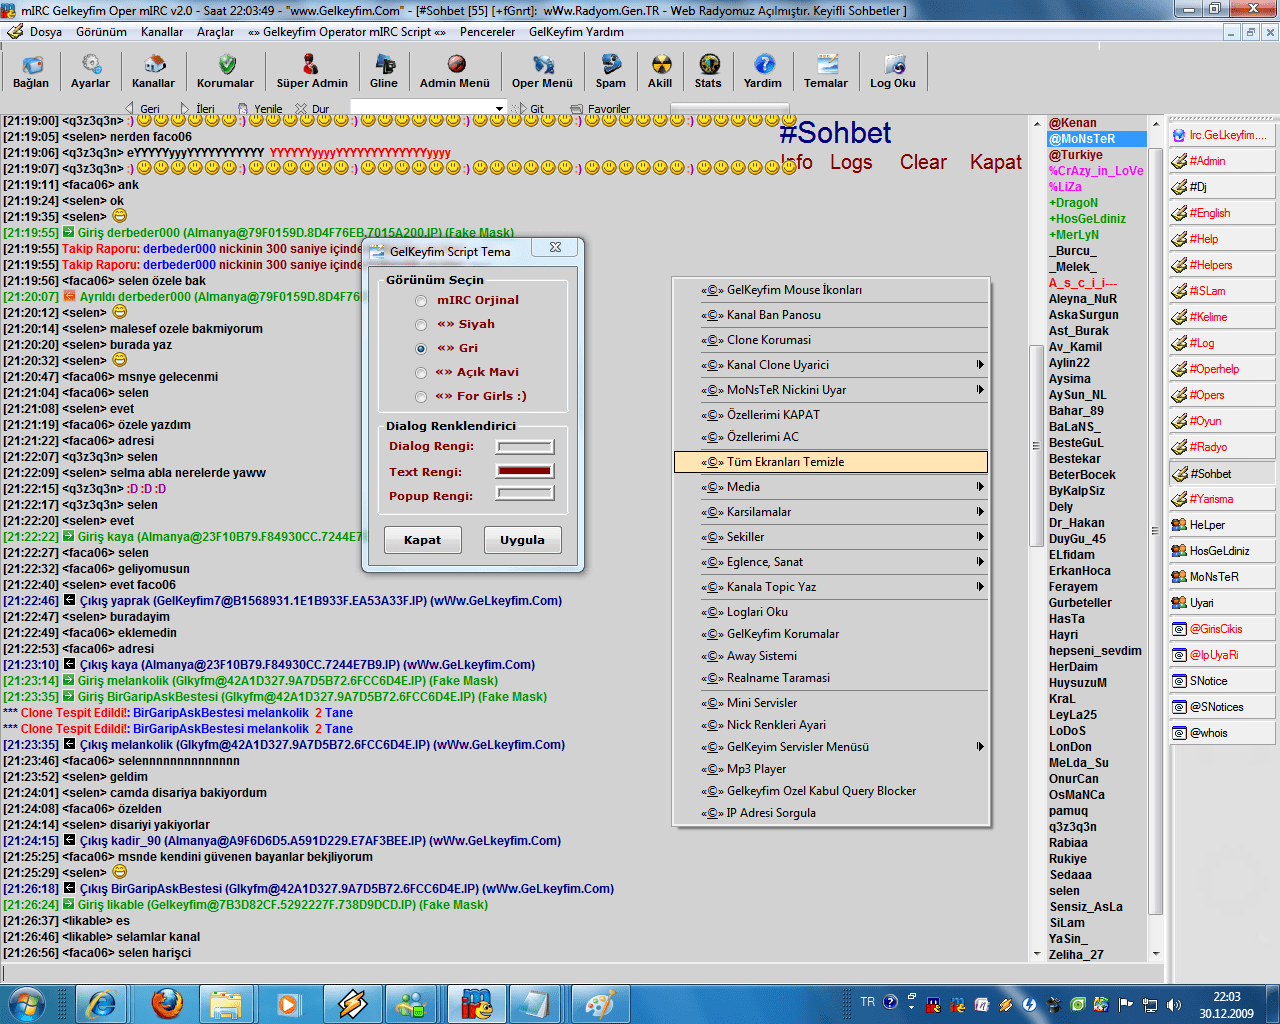The width and height of the screenshot is (1280, 1024).
Task: Click Geri back navigation button
Action: (142, 109)
